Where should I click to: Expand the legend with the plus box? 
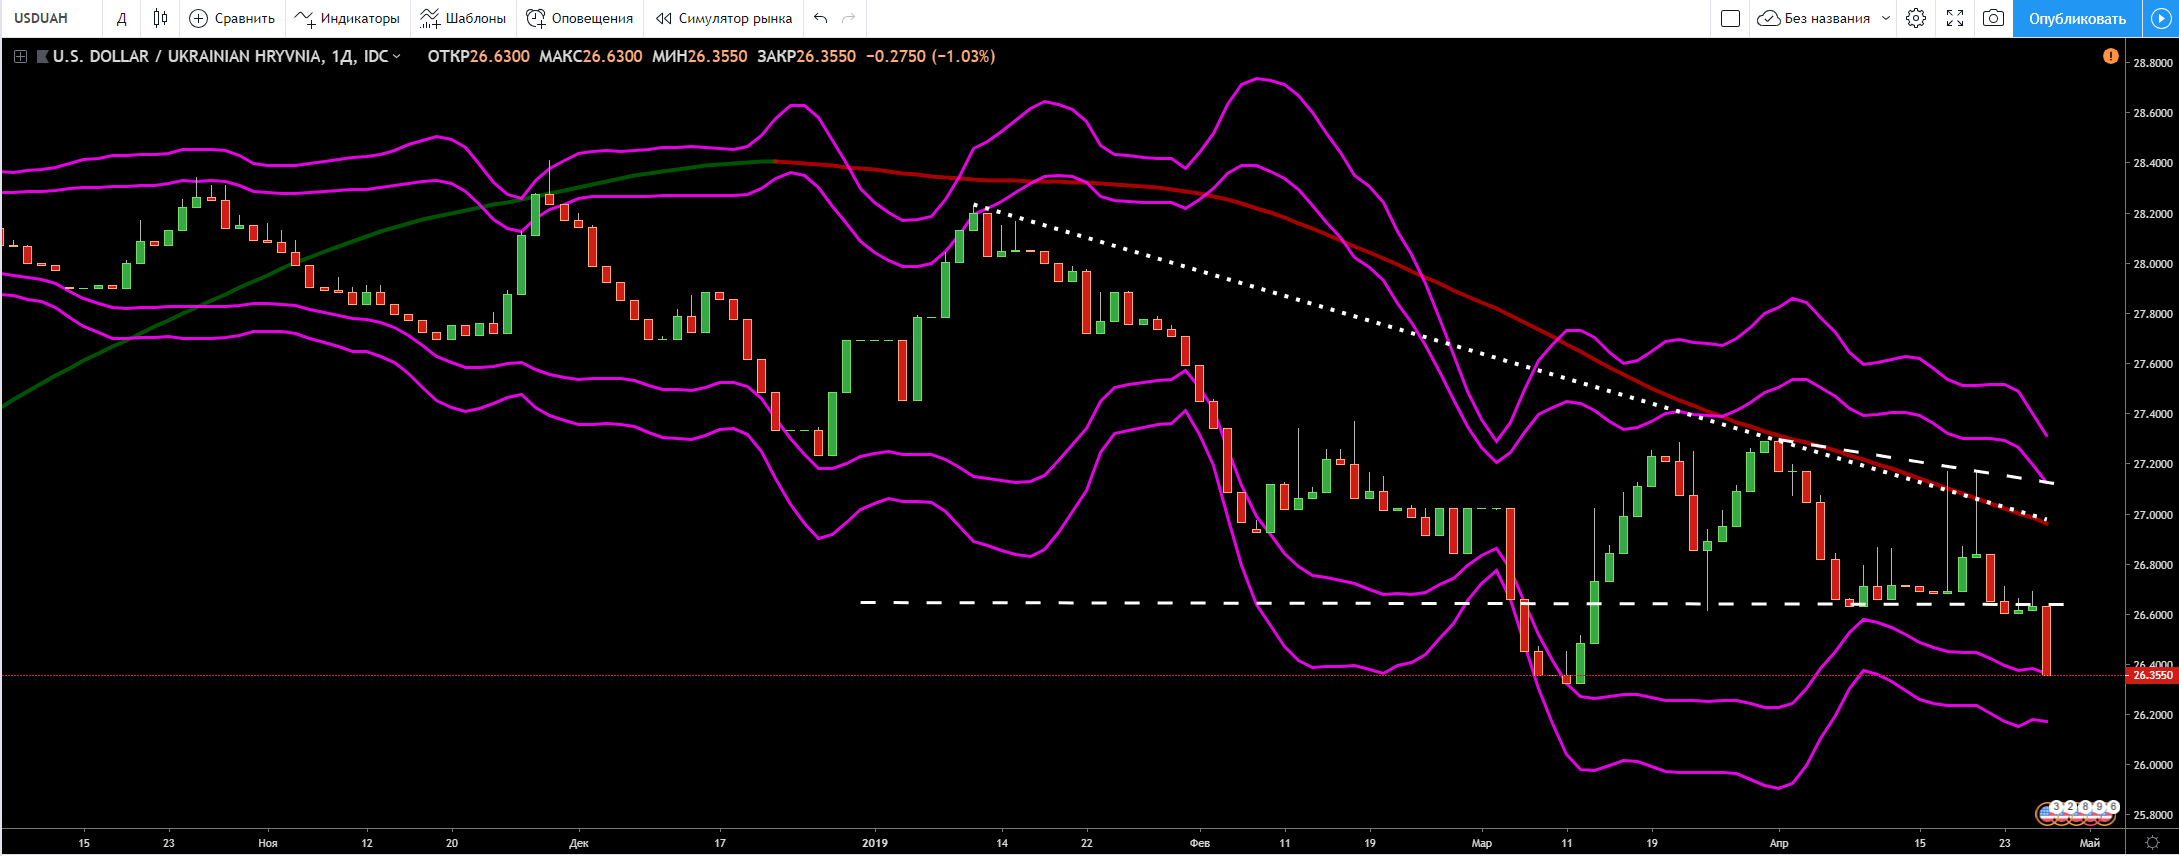click(20, 57)
